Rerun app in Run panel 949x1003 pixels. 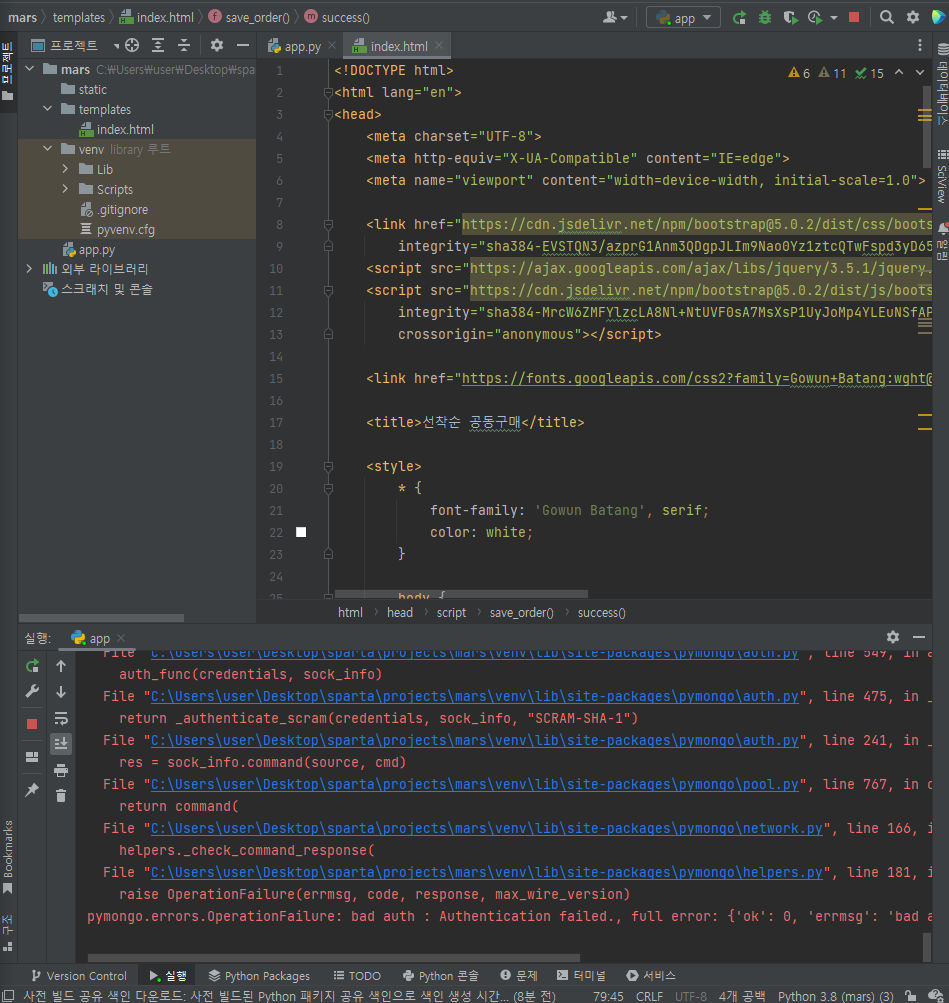[x=32, y=666]
